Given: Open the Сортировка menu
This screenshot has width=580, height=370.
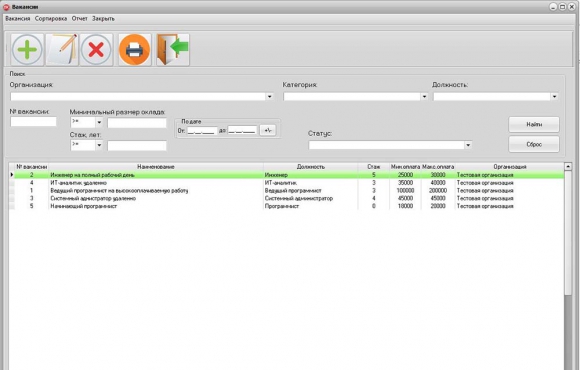Looking at the screenshot, I should 51,18.
